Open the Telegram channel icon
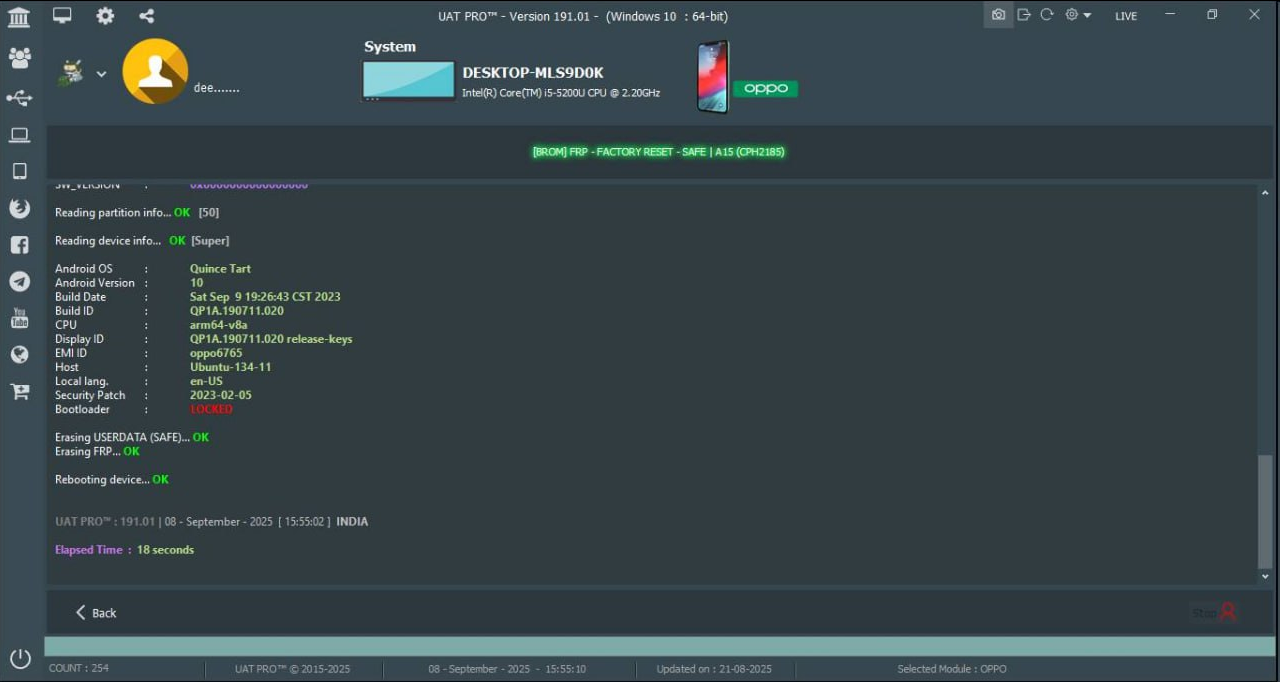Viewport: 1280px width, 682px height. (x=19, y=282)
